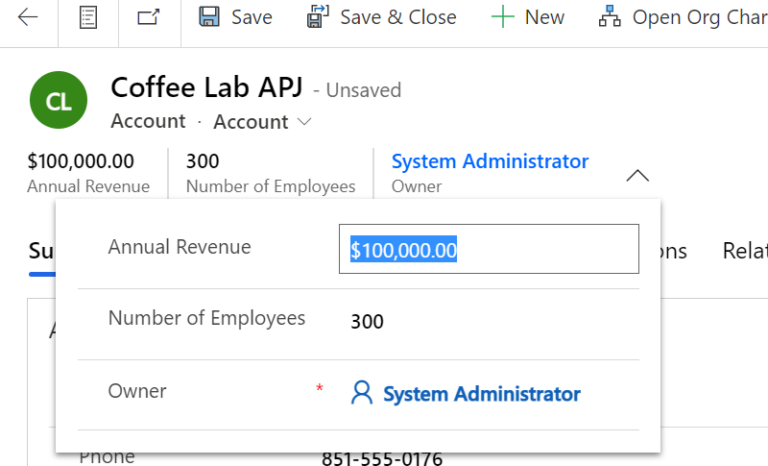Click the Annual Revenue label in flyout

pyautogui.click(x=179, y=246)
